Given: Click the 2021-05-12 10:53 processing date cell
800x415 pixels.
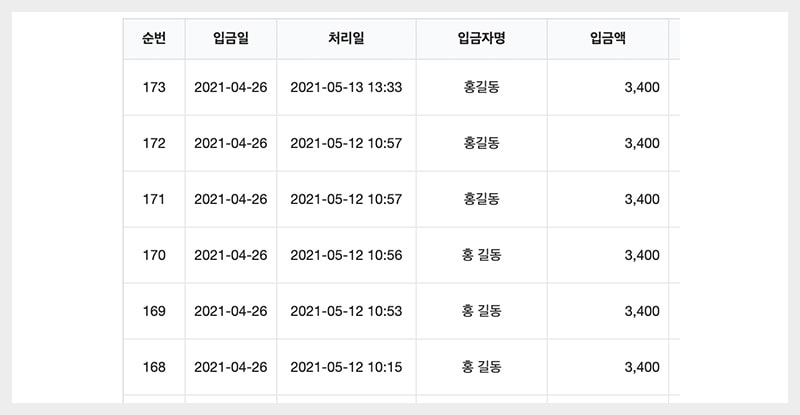Looking at the screenshot, I should pyautogui.click(x=346, y=311).
